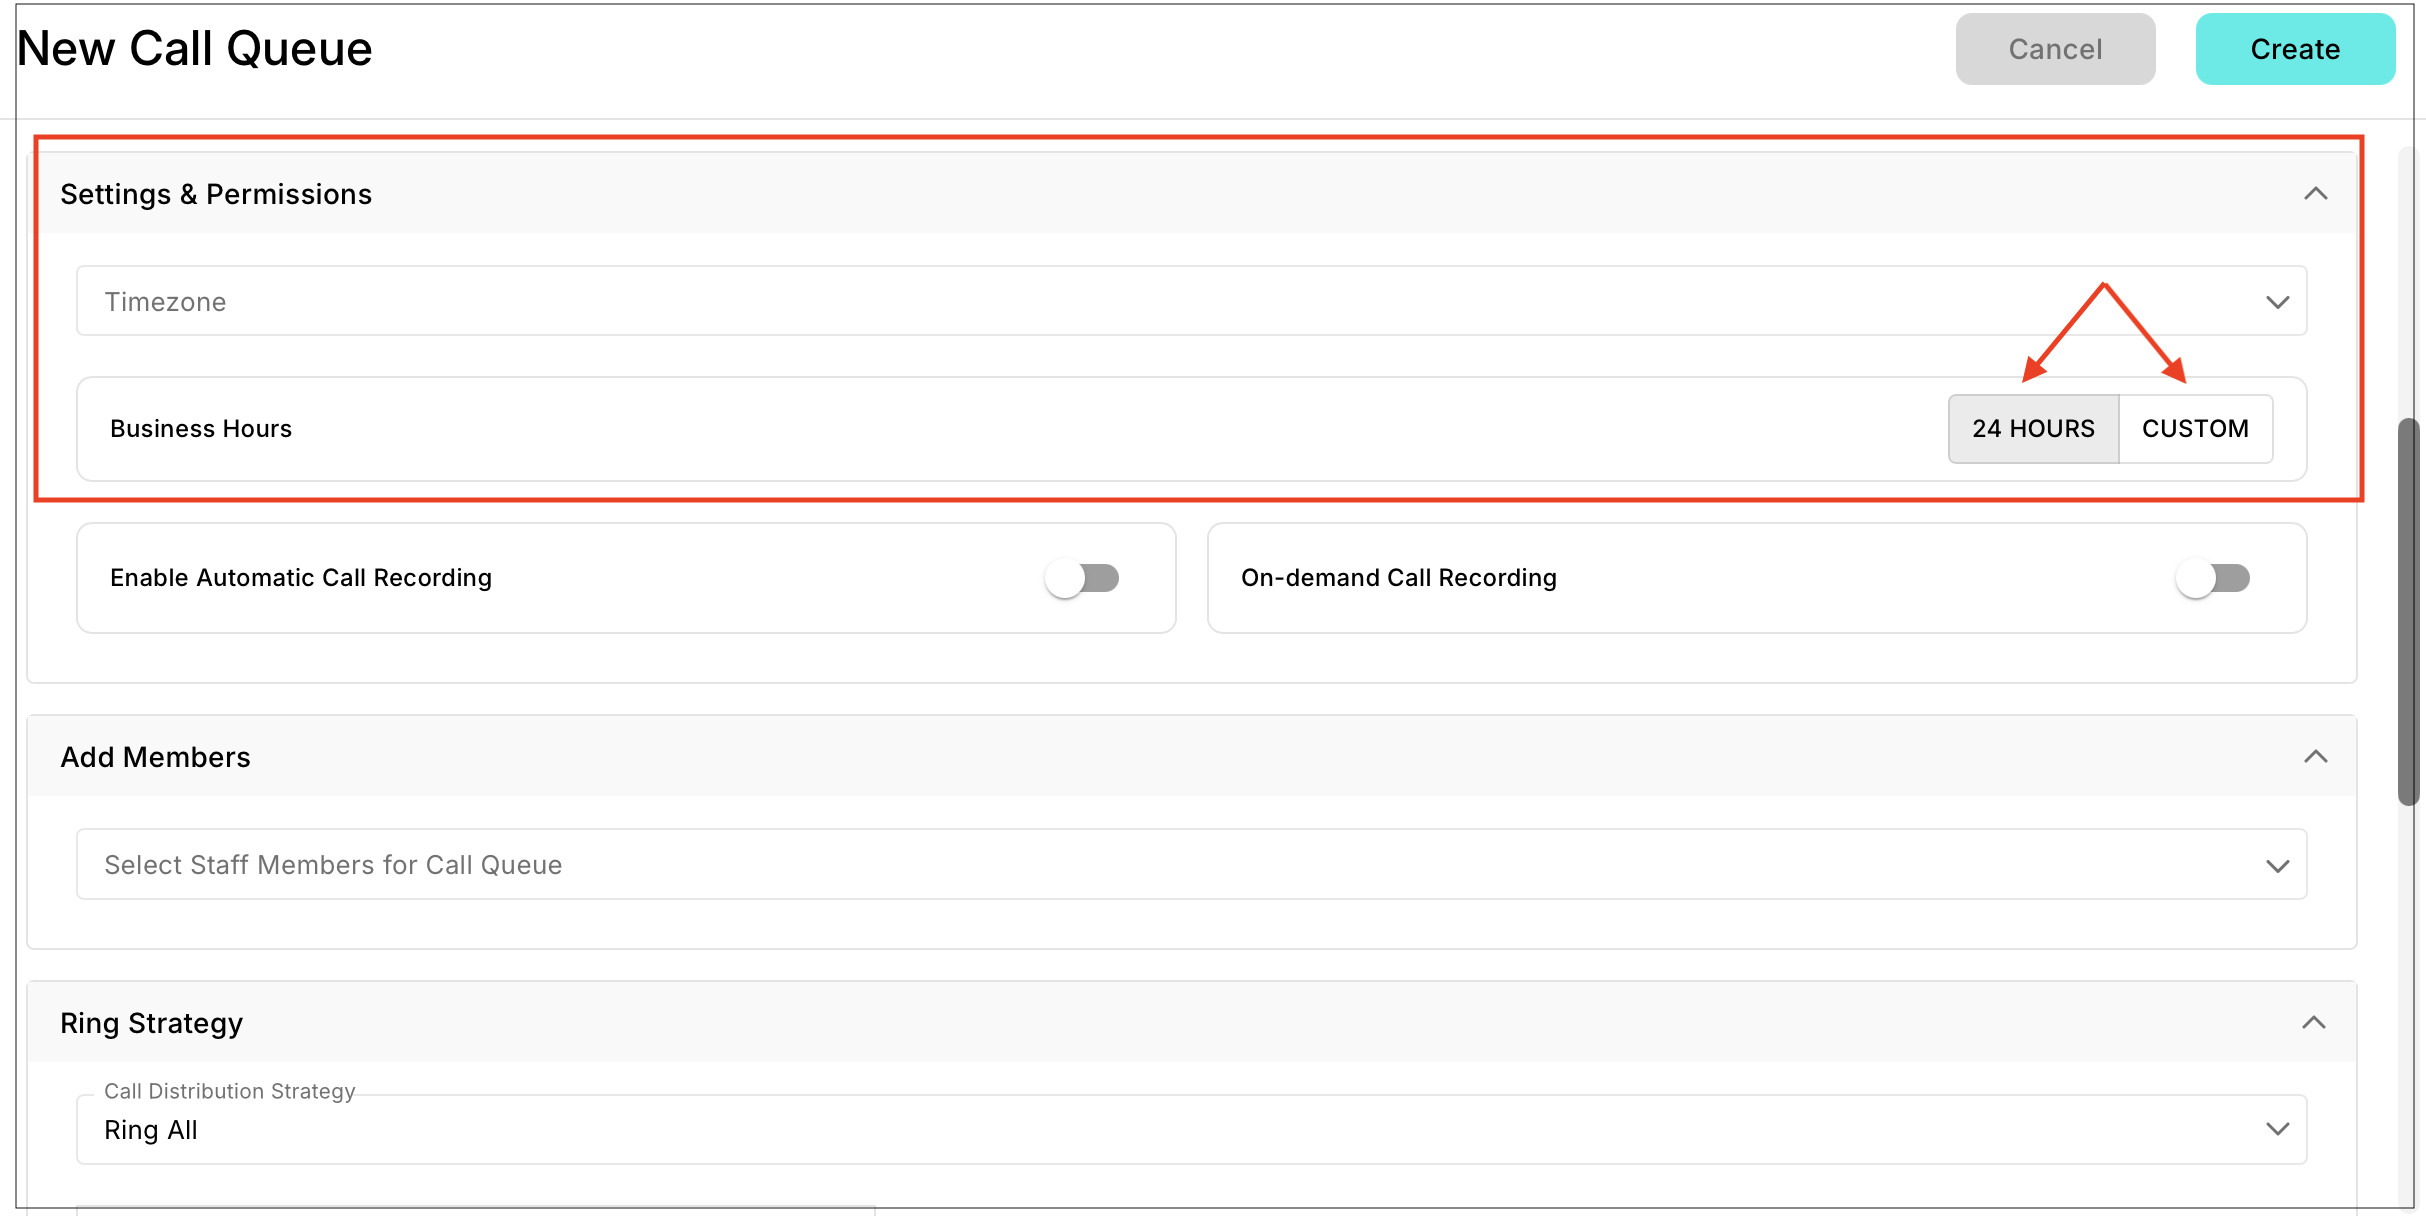This screenshot has width=2426, height=1216.
Task: Switch business hours to CUSTOM
Action: tap(2195, 429)
